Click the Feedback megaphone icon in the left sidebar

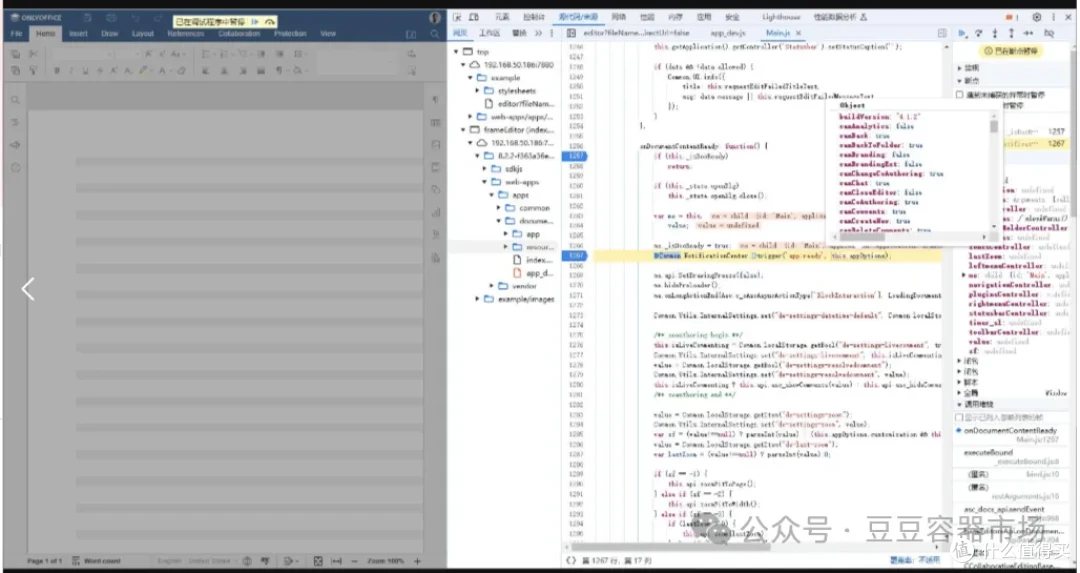pos(15,145)
